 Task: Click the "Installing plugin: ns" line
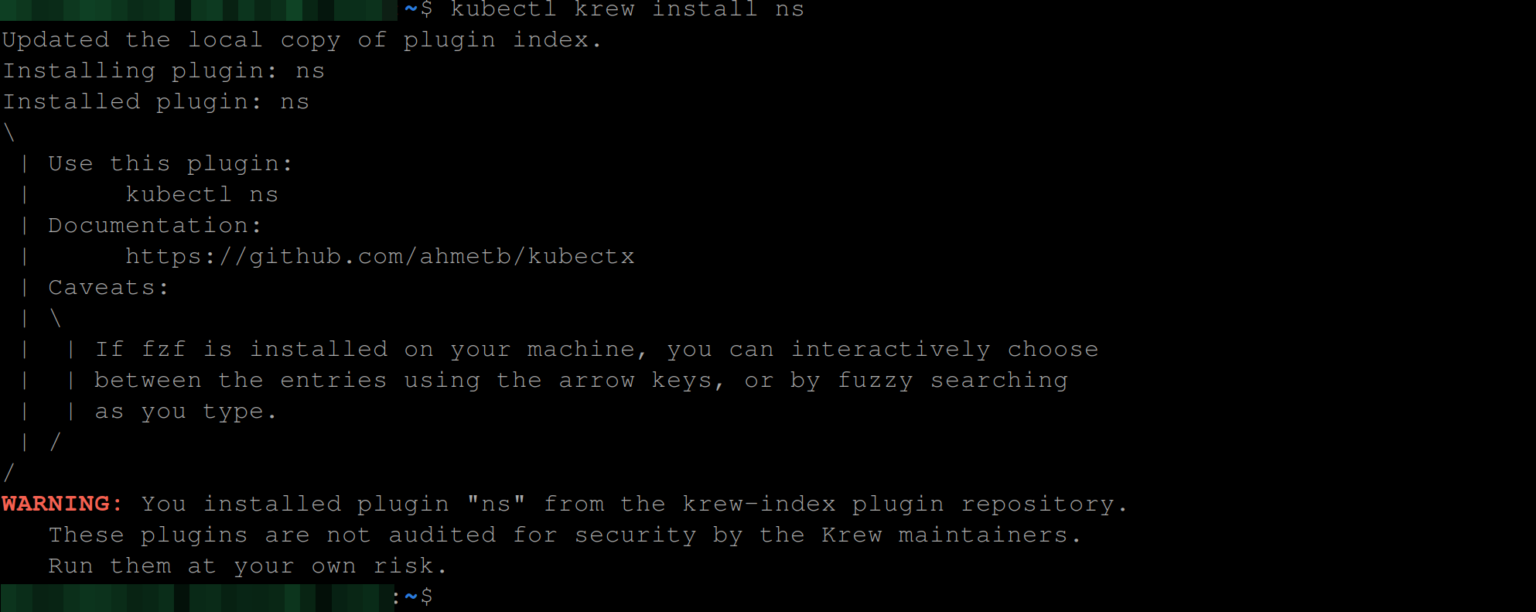163,71
